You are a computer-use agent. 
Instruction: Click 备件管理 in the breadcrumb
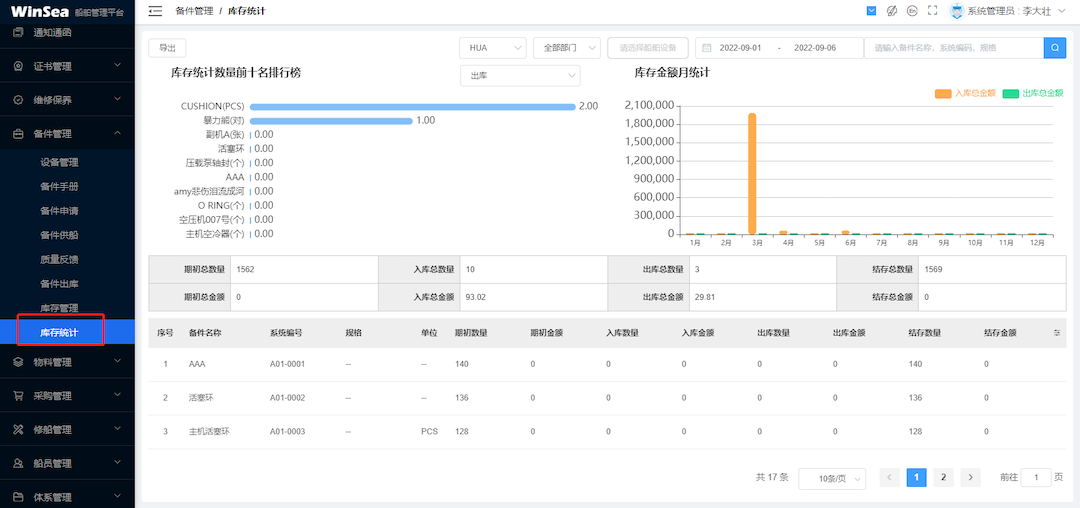coord(195,11)
